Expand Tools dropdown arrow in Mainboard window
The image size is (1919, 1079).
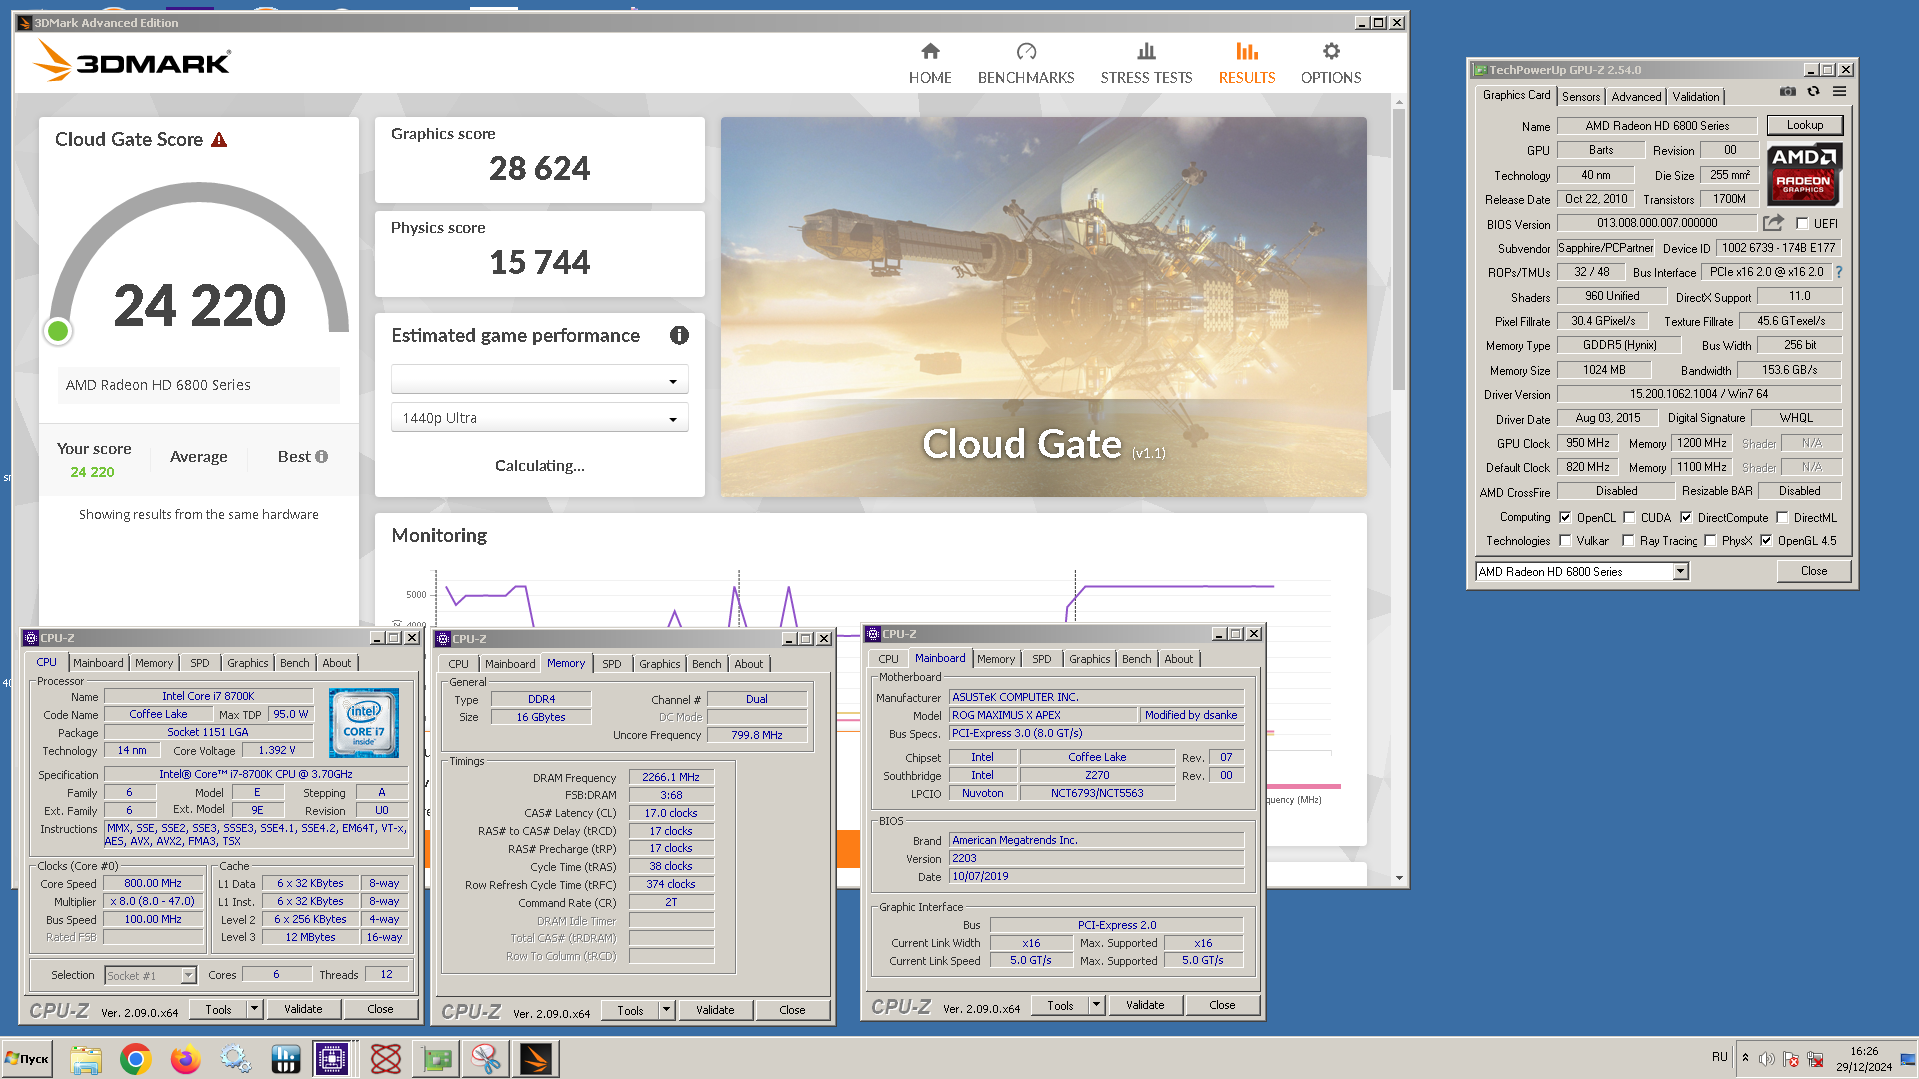1096,1005
